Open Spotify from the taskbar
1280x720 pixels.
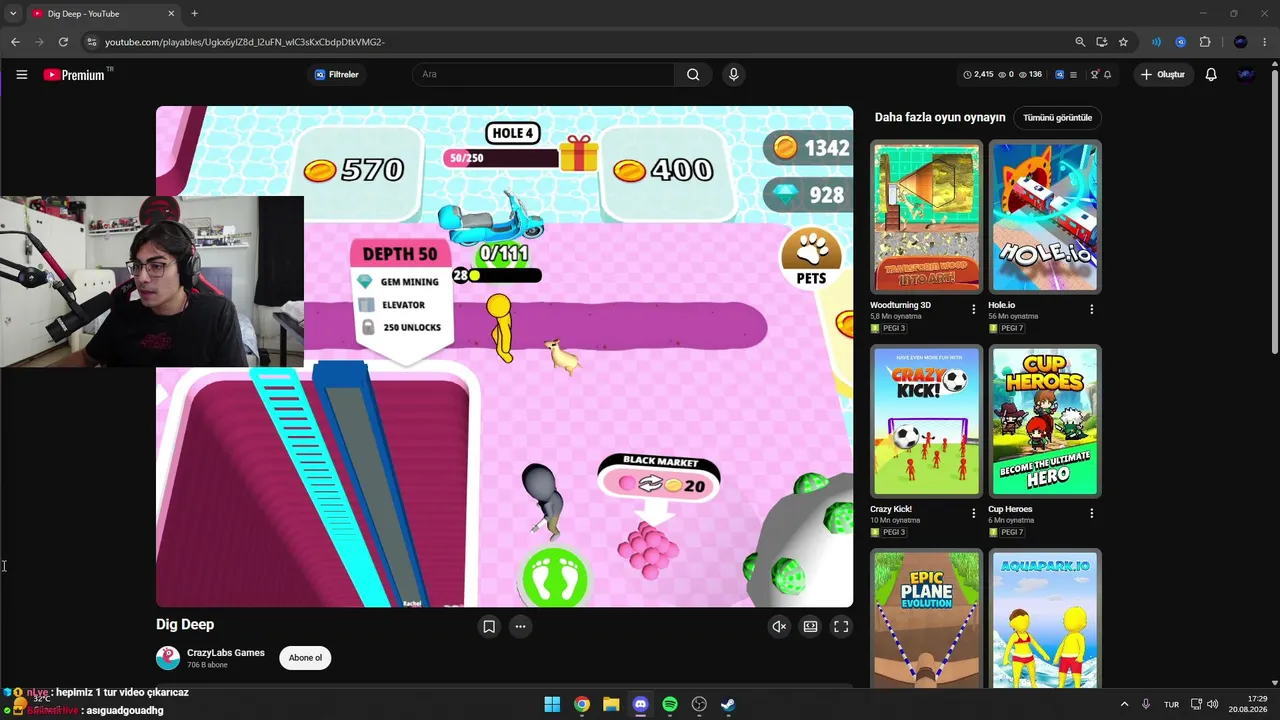pyautogui.click(x=670, y=704)
